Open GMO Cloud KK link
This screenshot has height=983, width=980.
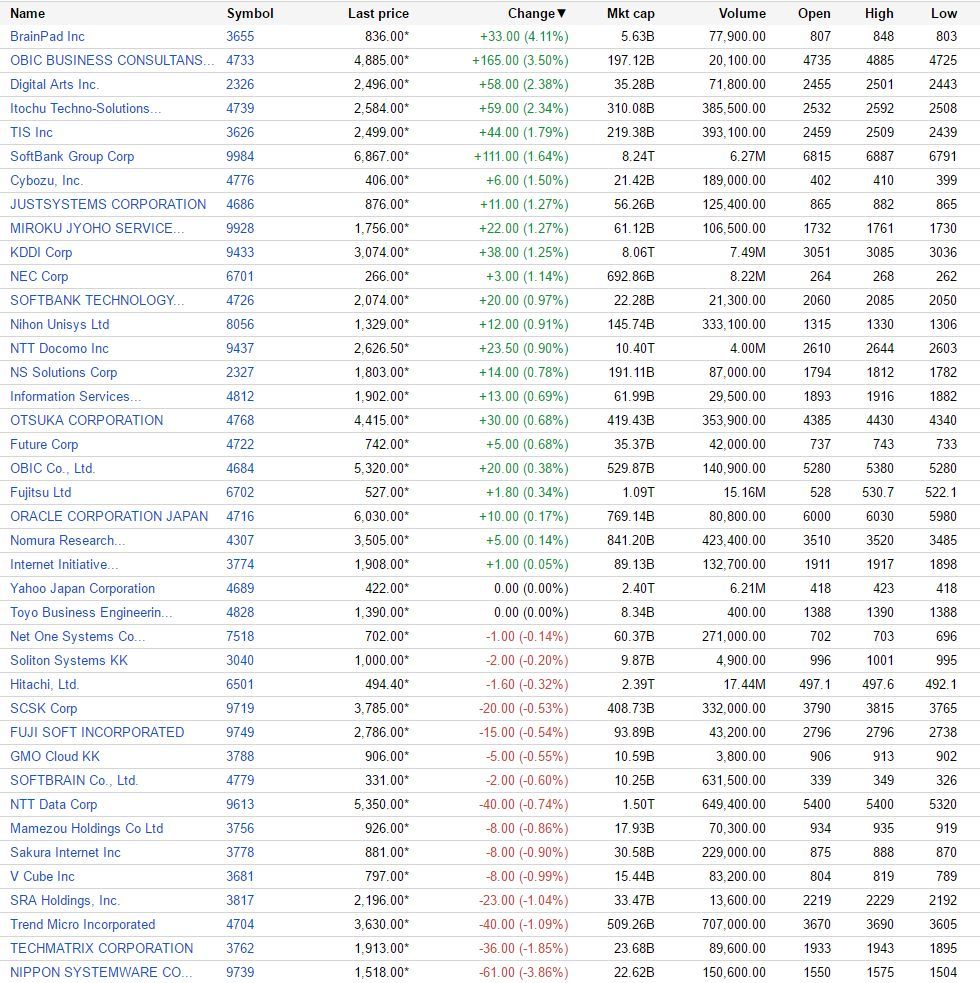click(x=55, y=757)
